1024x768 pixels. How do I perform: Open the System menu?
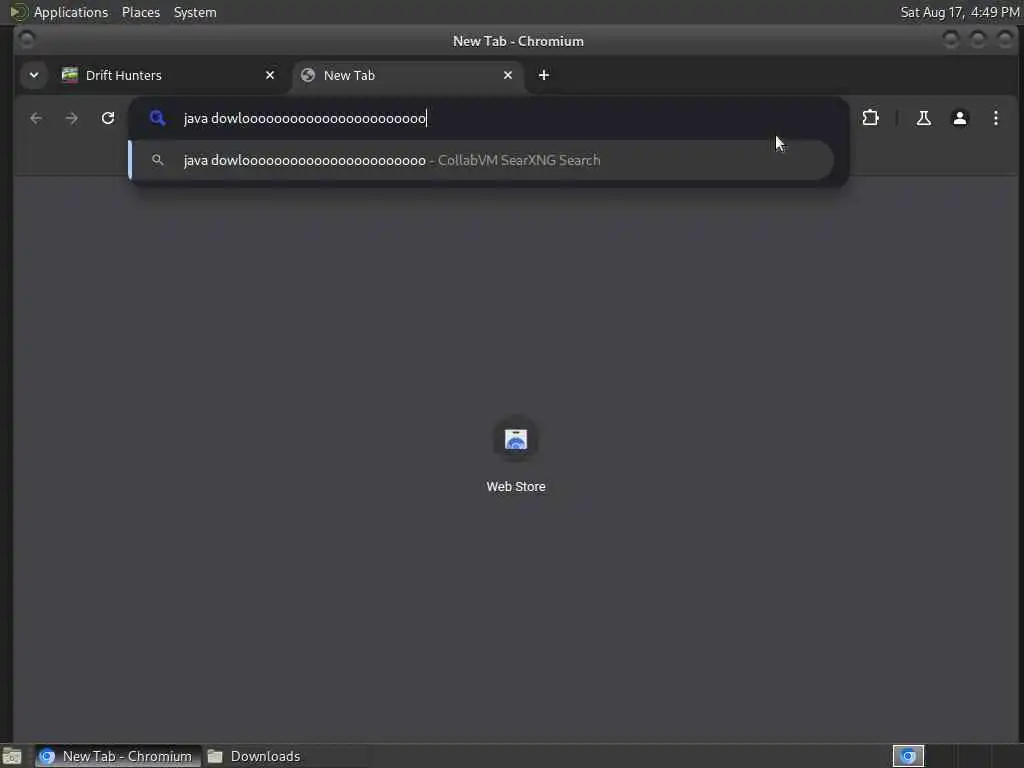coord(195,12)
